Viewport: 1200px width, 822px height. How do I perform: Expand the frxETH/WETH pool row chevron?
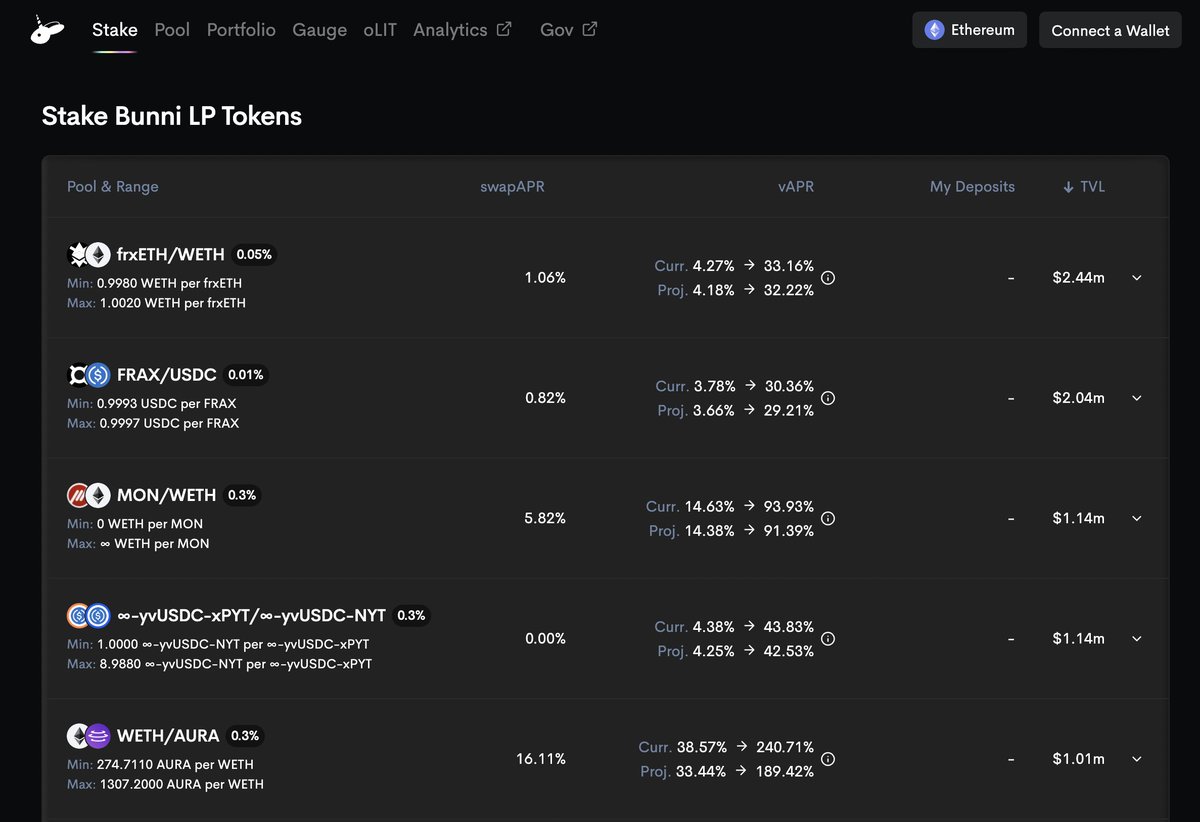point(1137,278)
